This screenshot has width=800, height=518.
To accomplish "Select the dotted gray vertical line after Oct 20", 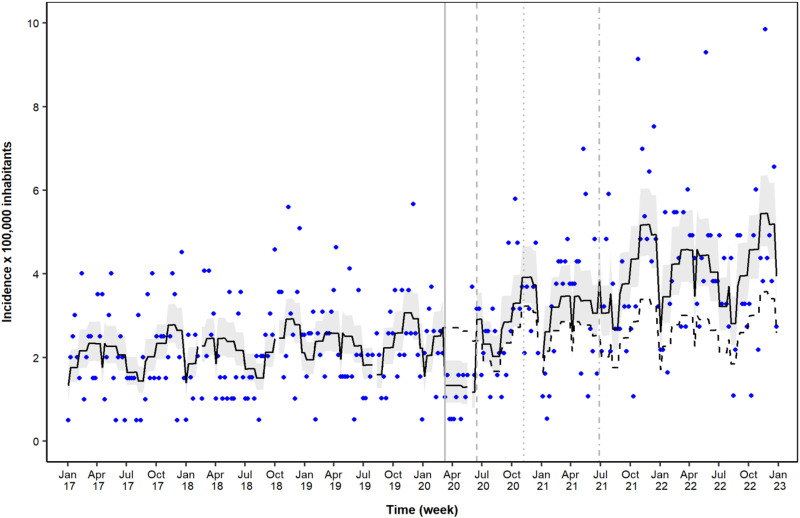I will tap(524, 232).
